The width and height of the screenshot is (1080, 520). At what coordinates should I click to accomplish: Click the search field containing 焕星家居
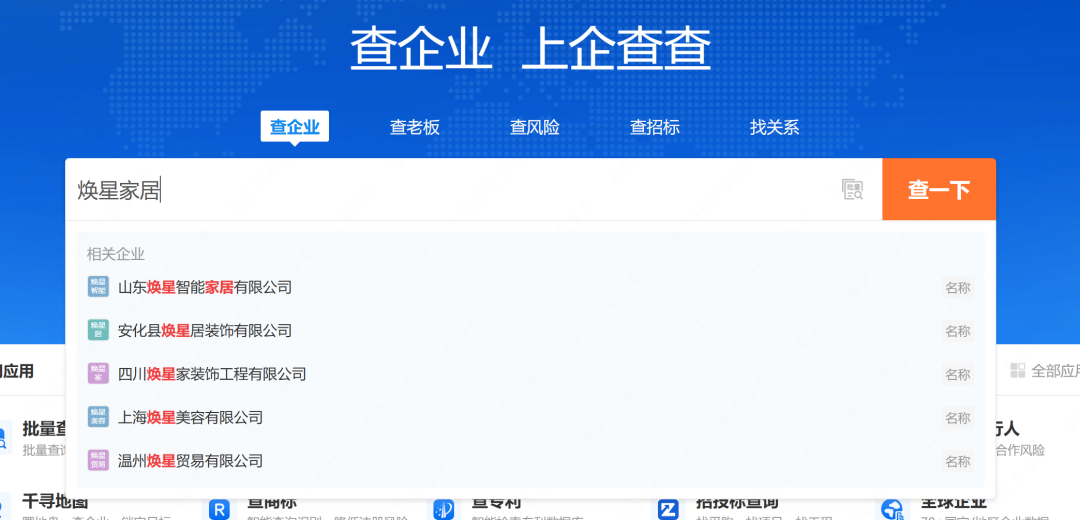[x=450, y=190]
